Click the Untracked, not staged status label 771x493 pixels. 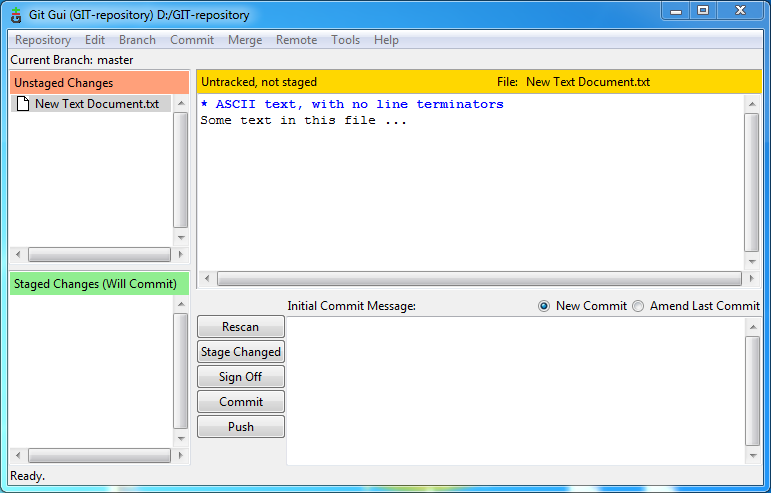pyautogui.click(x=259, y=82)
